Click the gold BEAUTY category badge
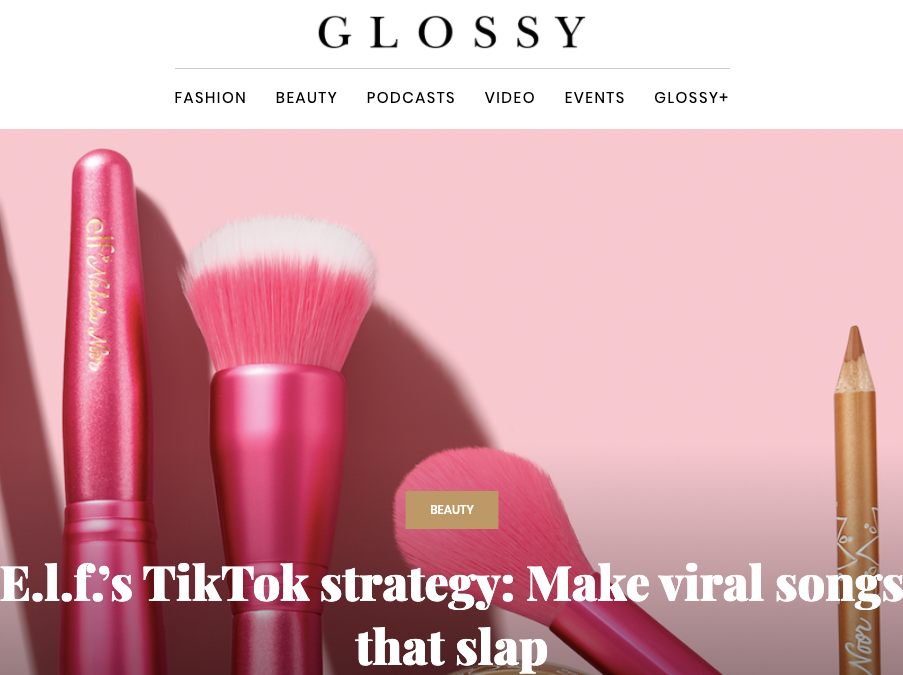This screenshot has width=903, height=675. tap(452, 510)
